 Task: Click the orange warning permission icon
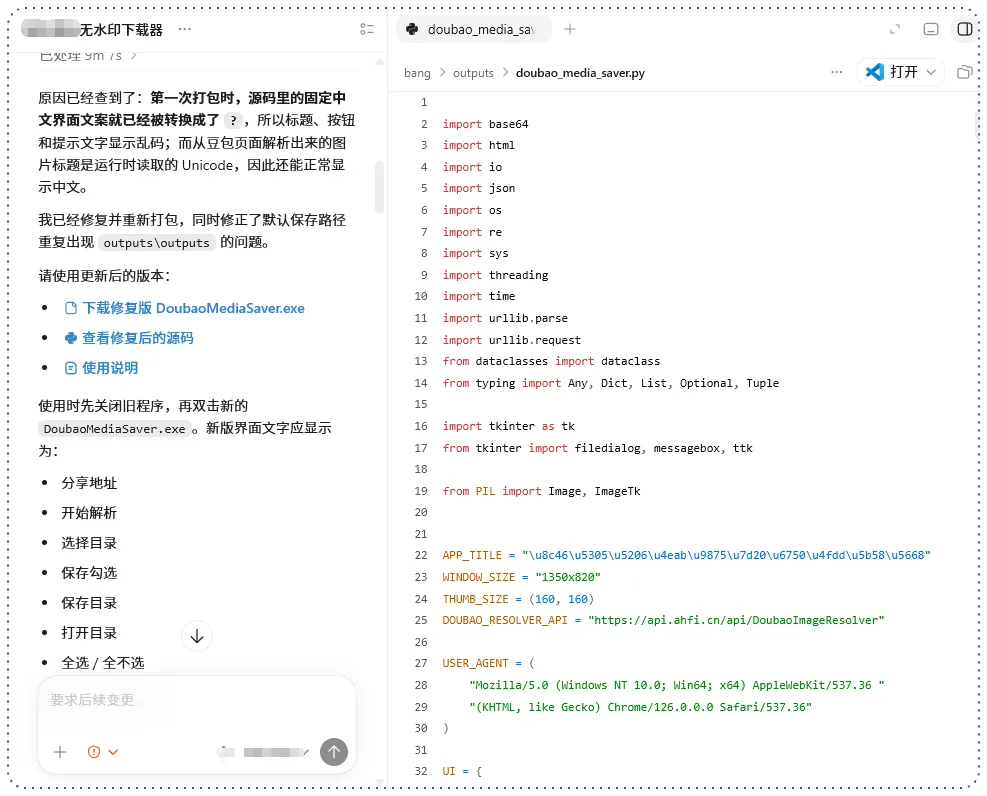click(x=94, y=752)
